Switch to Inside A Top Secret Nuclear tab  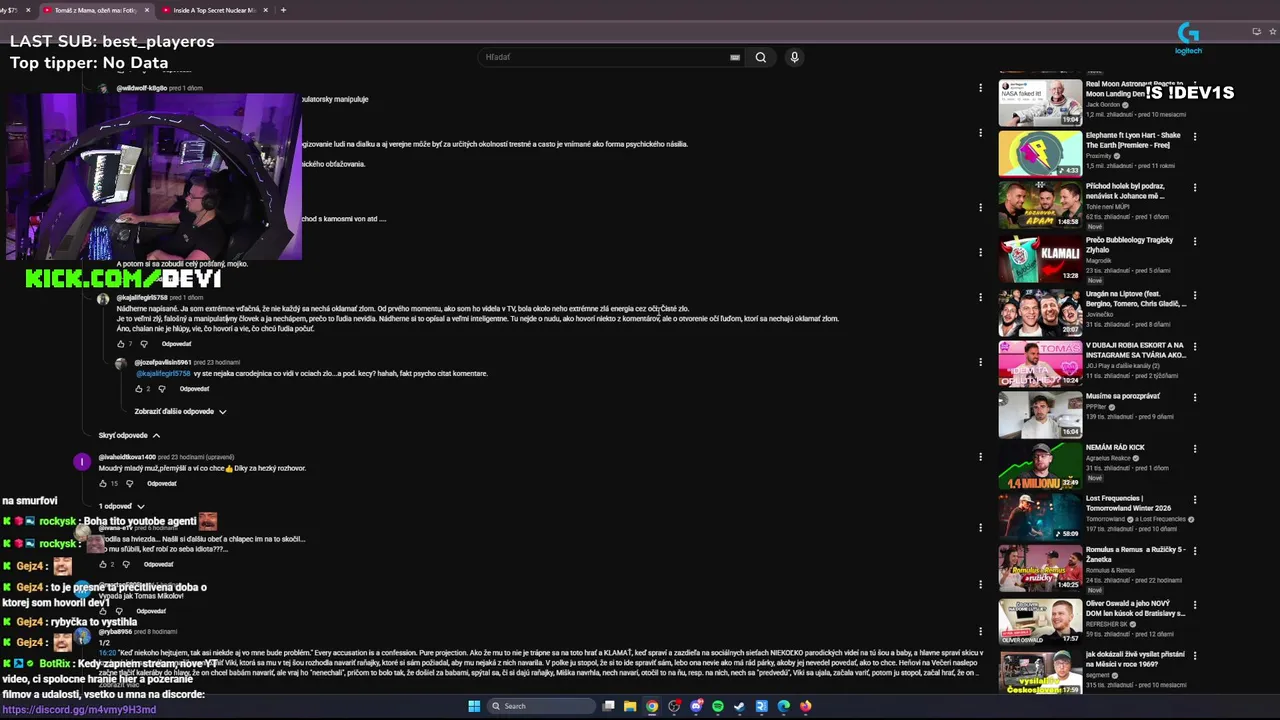click(x=214, y=10)
